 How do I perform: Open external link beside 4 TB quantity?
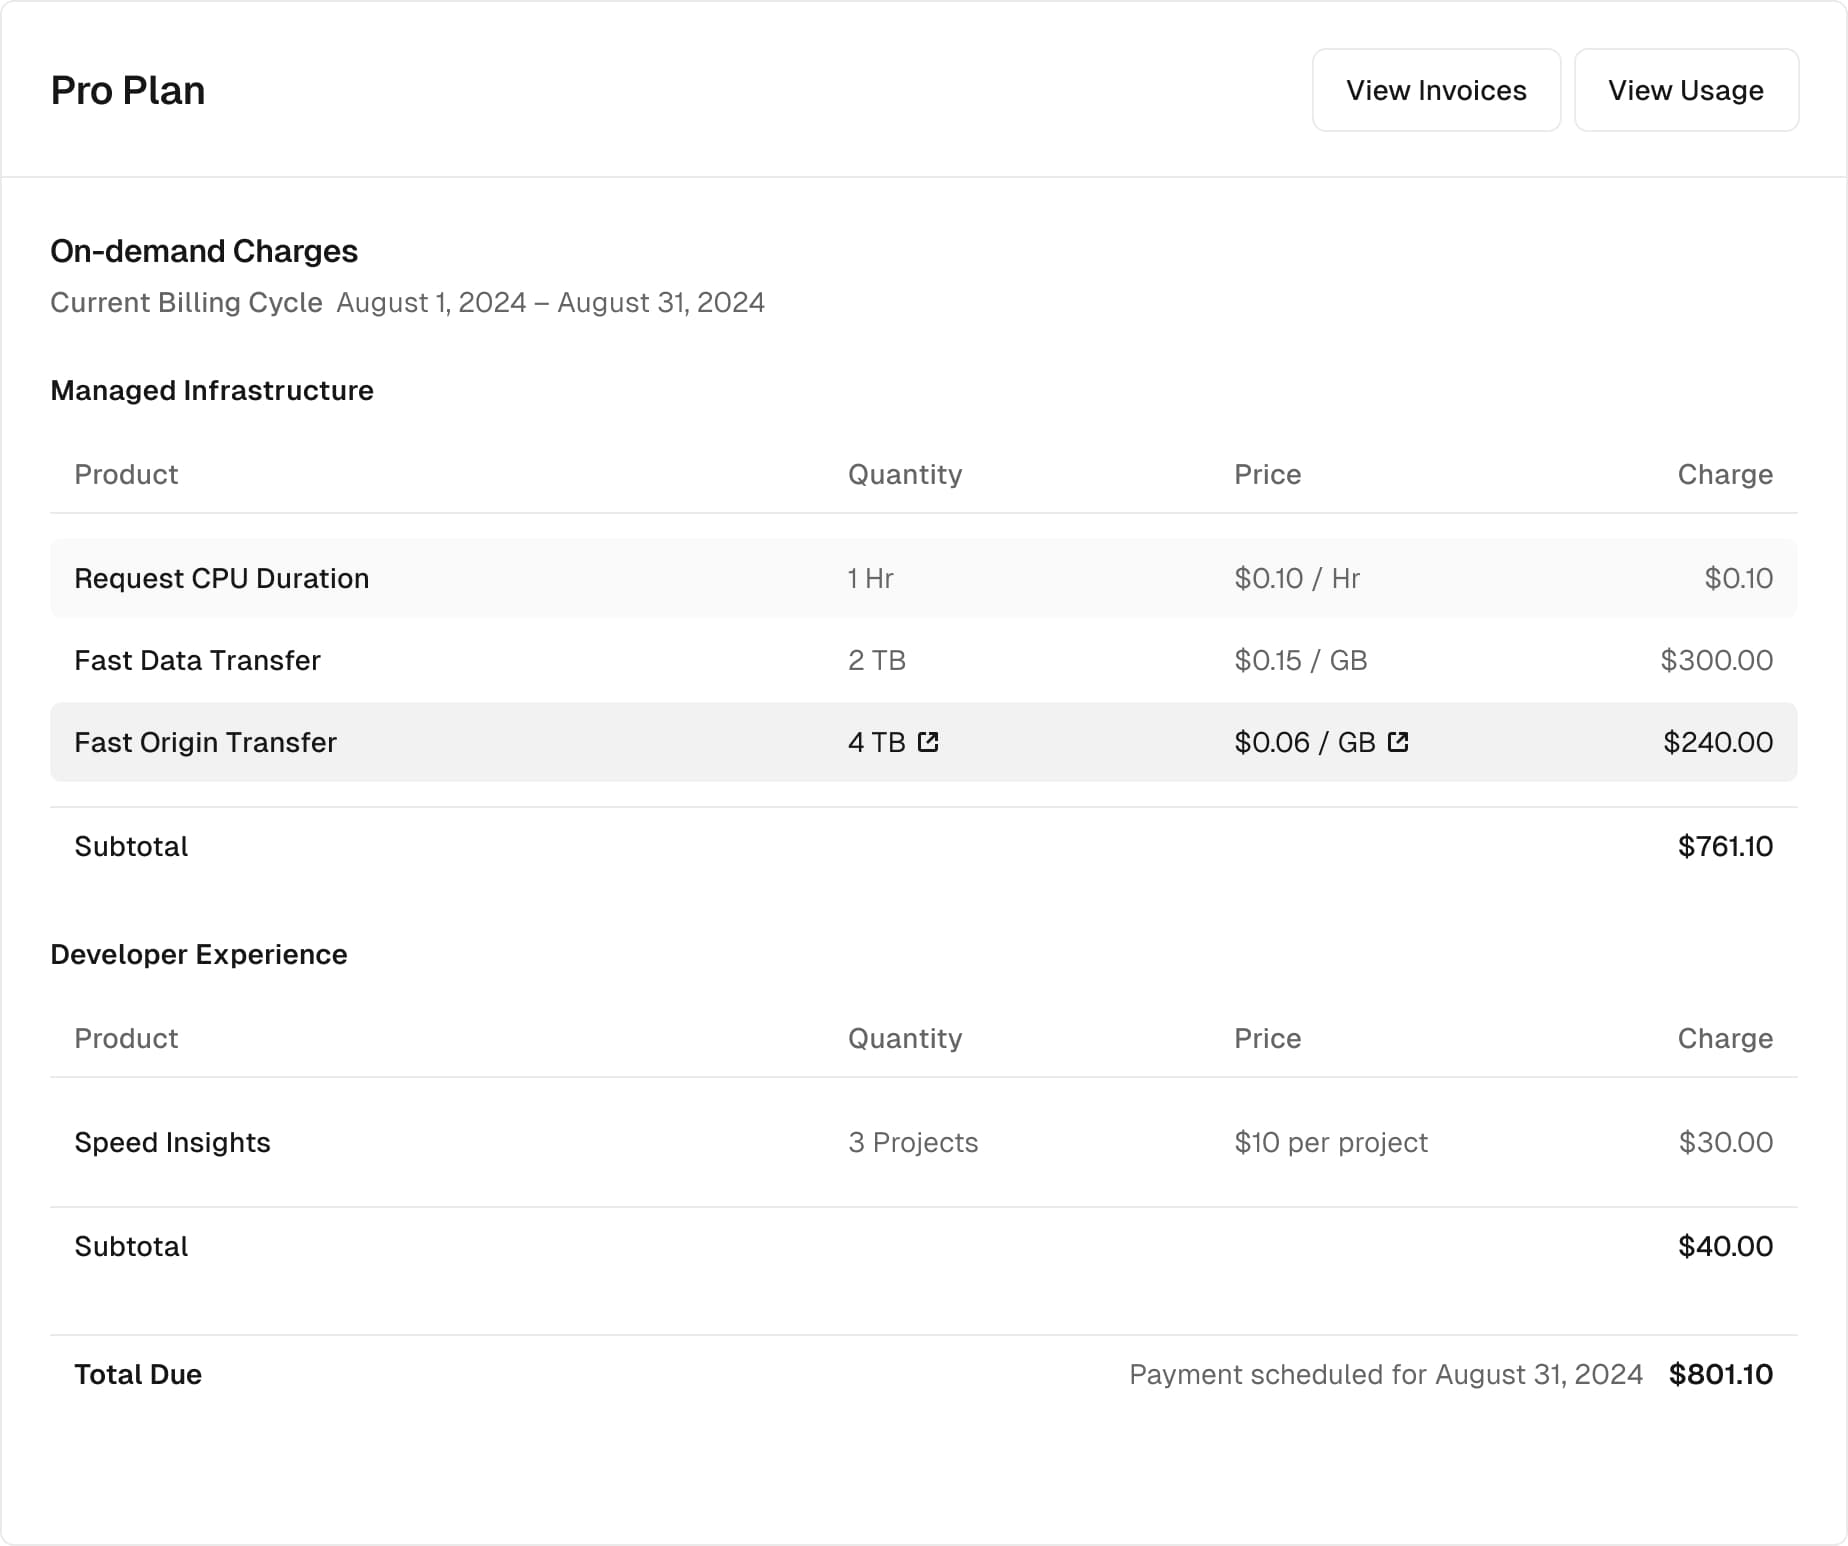coord(929,742)
